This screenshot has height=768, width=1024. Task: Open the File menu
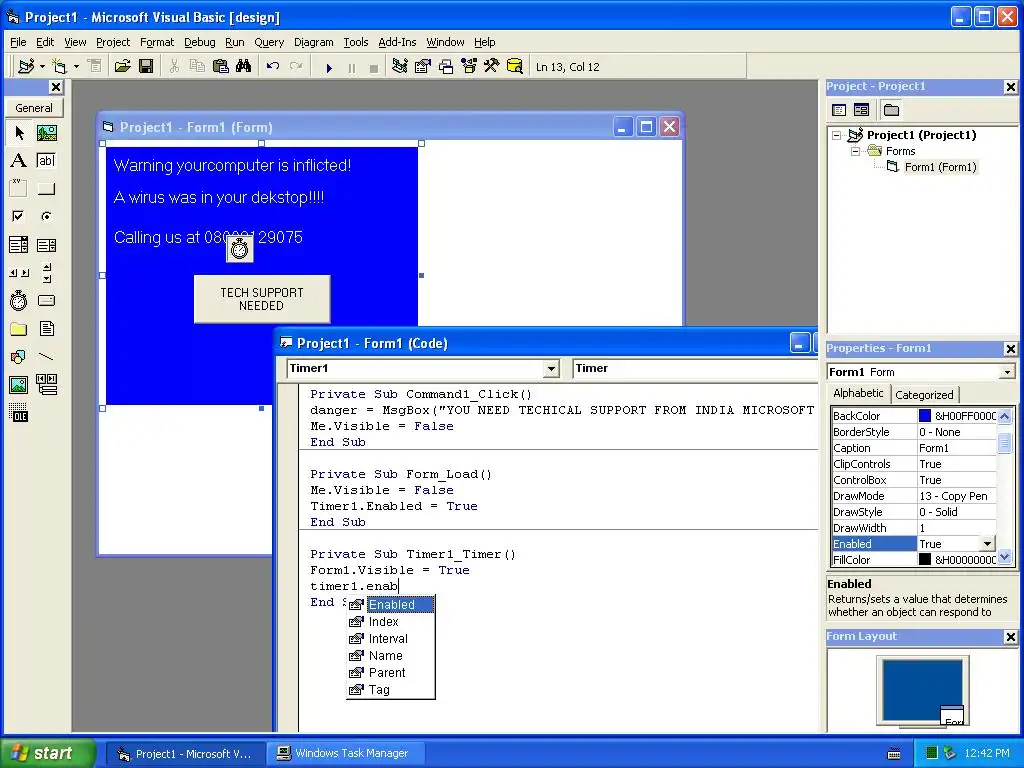[18, 42]
